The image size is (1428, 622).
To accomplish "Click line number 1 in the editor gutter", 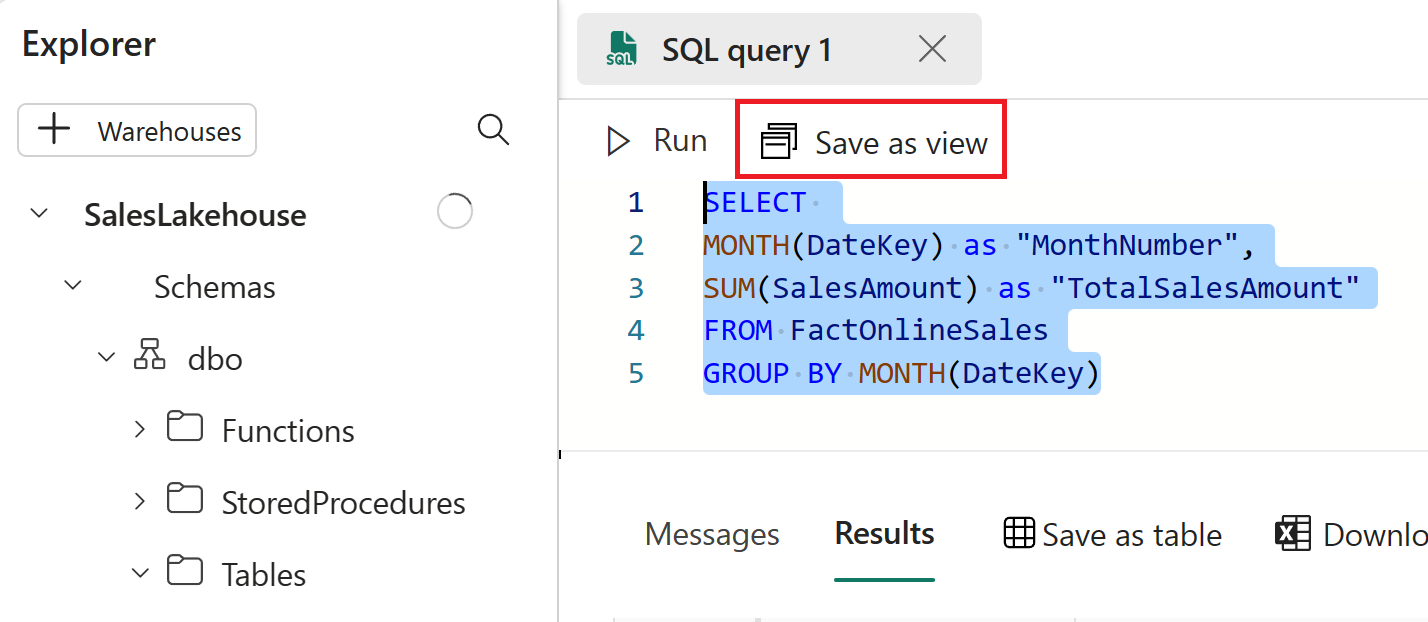I will coord(635,202).
